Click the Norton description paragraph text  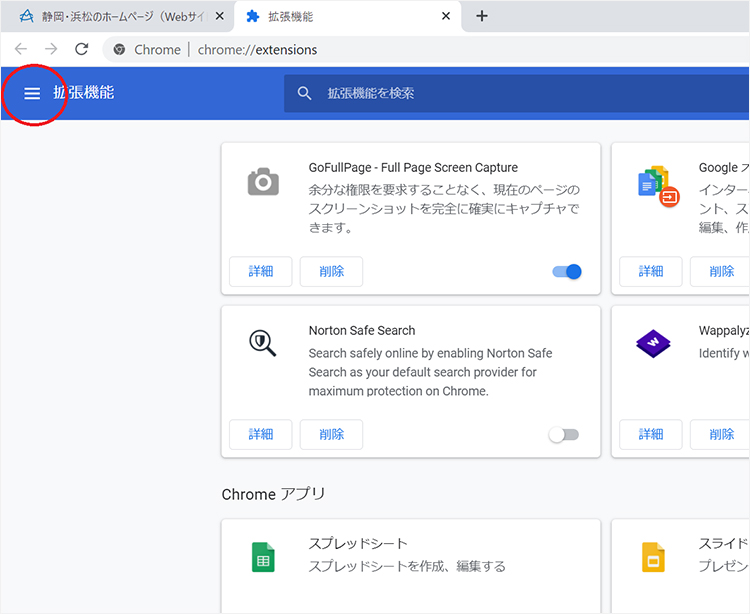point(430,372)
